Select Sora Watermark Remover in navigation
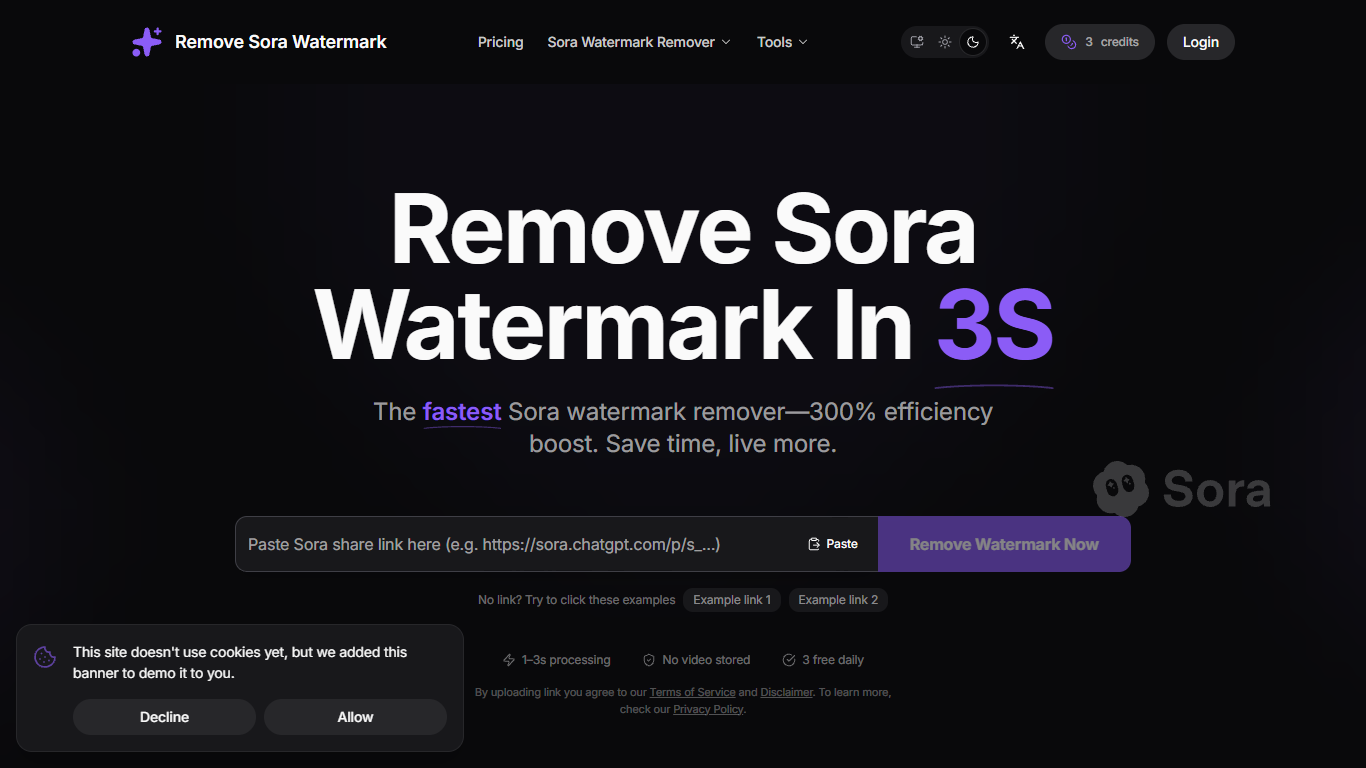 (631, 42)
